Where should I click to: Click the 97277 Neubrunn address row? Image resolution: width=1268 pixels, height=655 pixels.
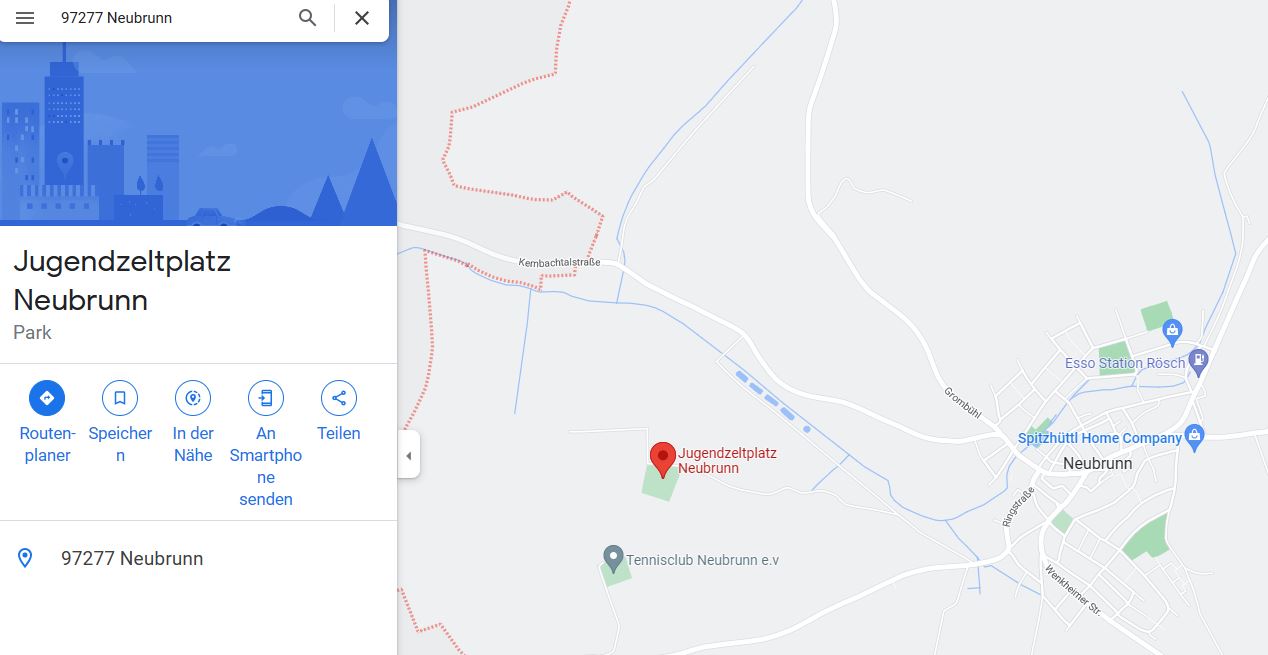pyautogui.click(x=199, y=558)
